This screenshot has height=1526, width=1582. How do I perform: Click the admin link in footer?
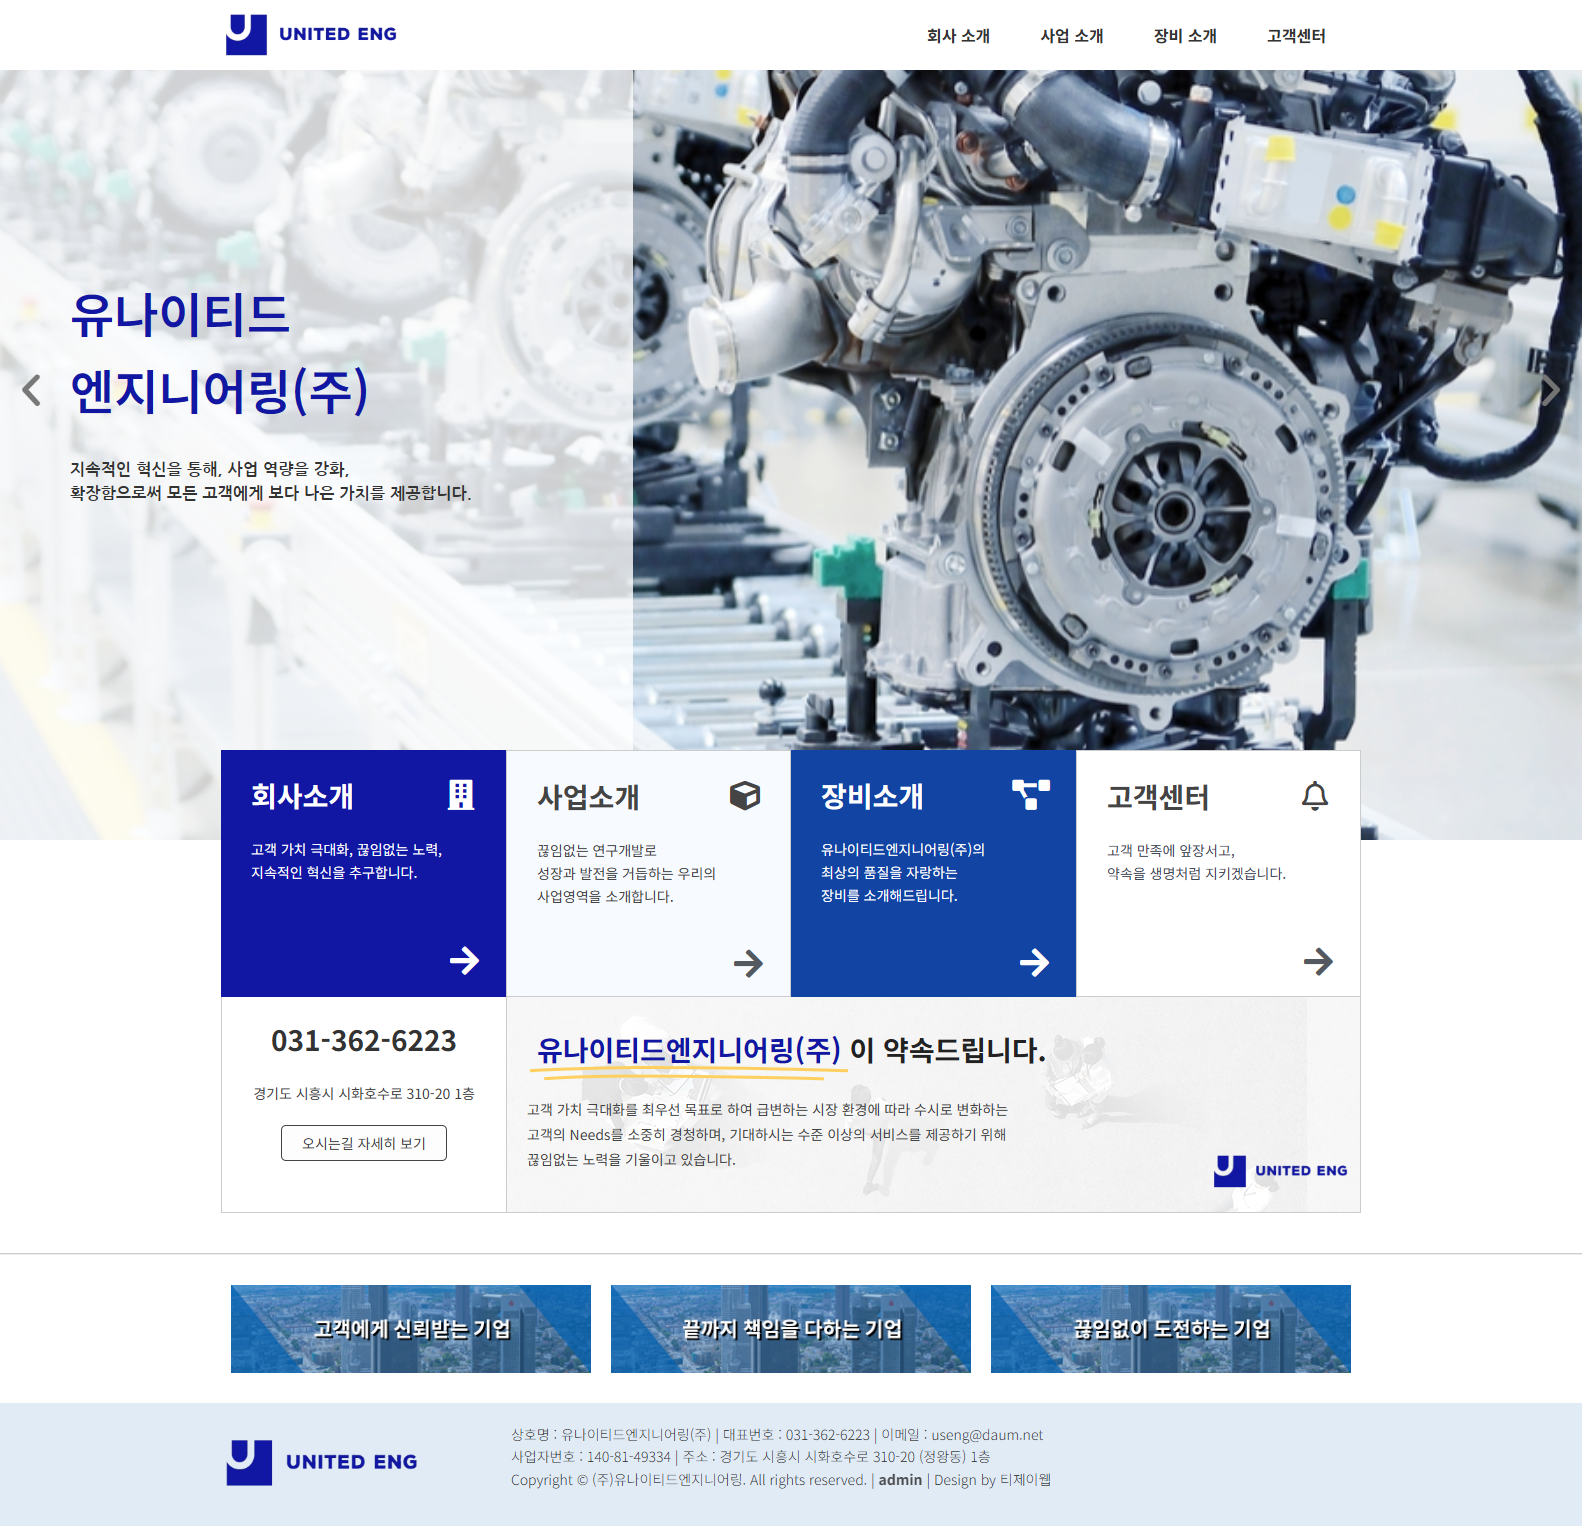[900, 1480]
